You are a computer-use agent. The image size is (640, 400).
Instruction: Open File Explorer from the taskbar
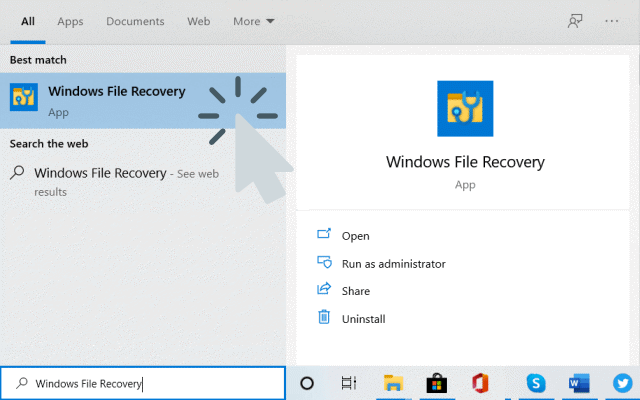coord(393,383)
